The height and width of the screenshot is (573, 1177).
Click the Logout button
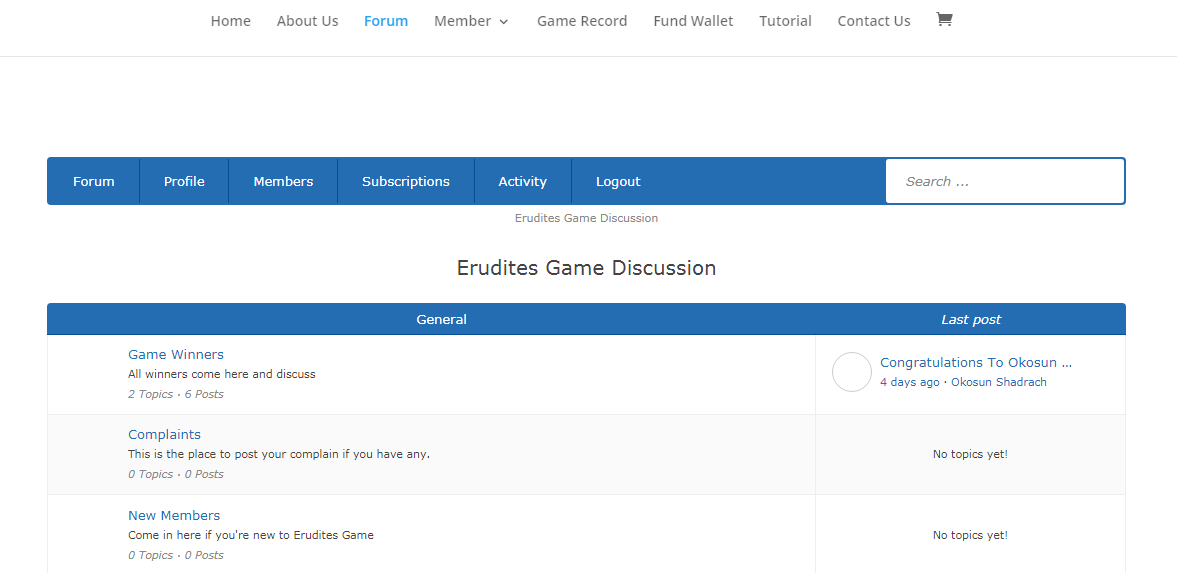point(618,181)
